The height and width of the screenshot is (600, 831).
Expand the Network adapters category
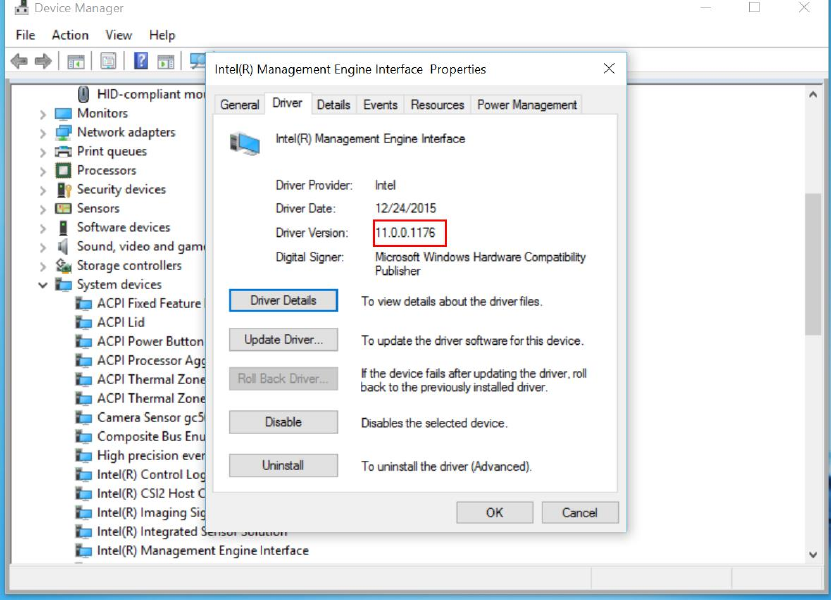point(43,133)
